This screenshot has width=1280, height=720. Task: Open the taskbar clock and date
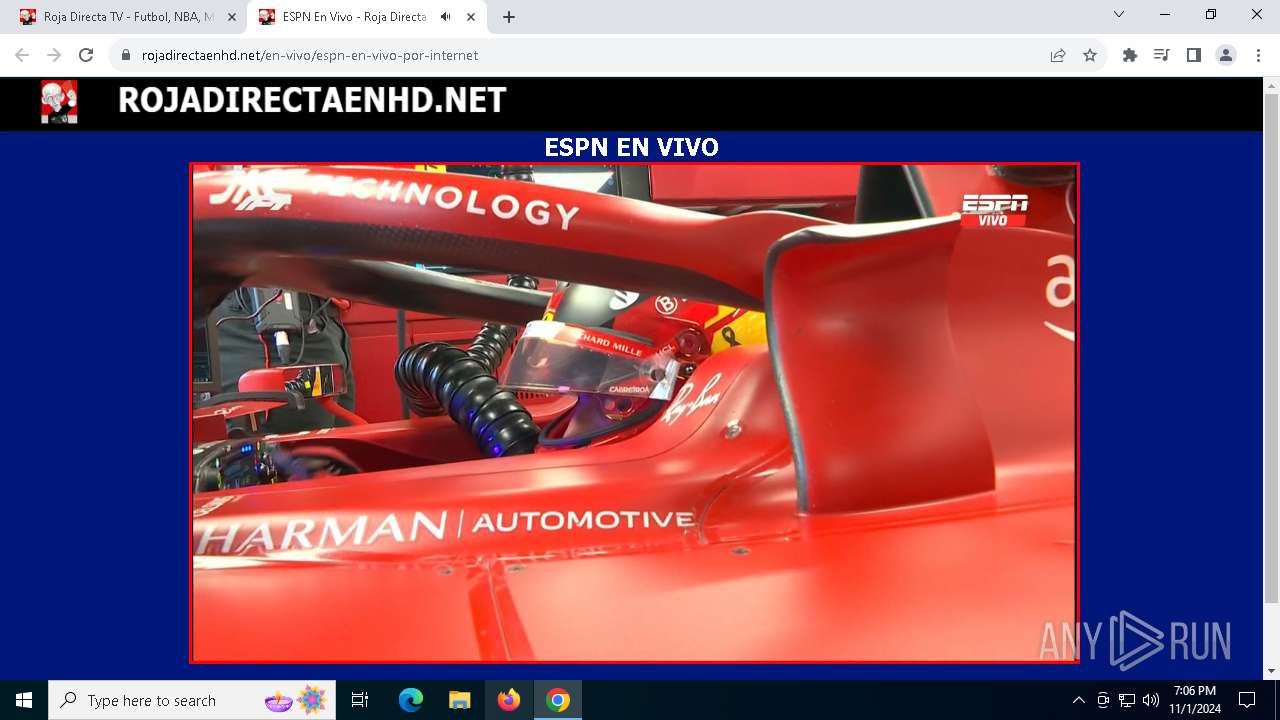pyautogui.click(x=1195, y=700)
